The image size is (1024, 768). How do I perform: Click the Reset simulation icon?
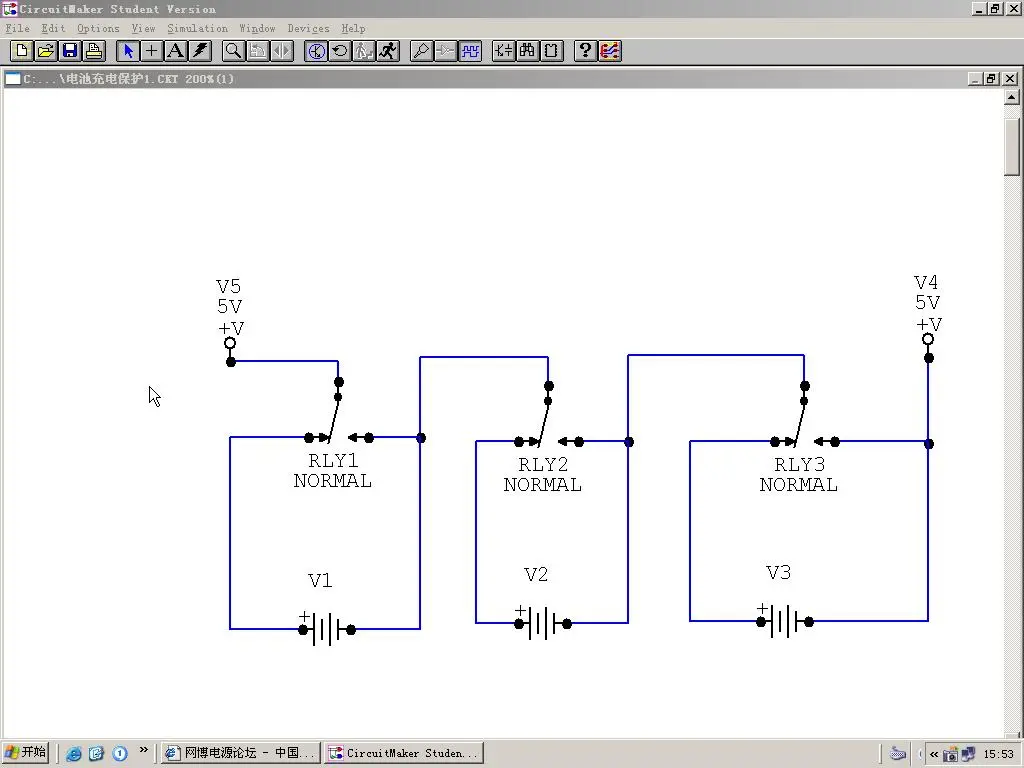pos(340,51)
